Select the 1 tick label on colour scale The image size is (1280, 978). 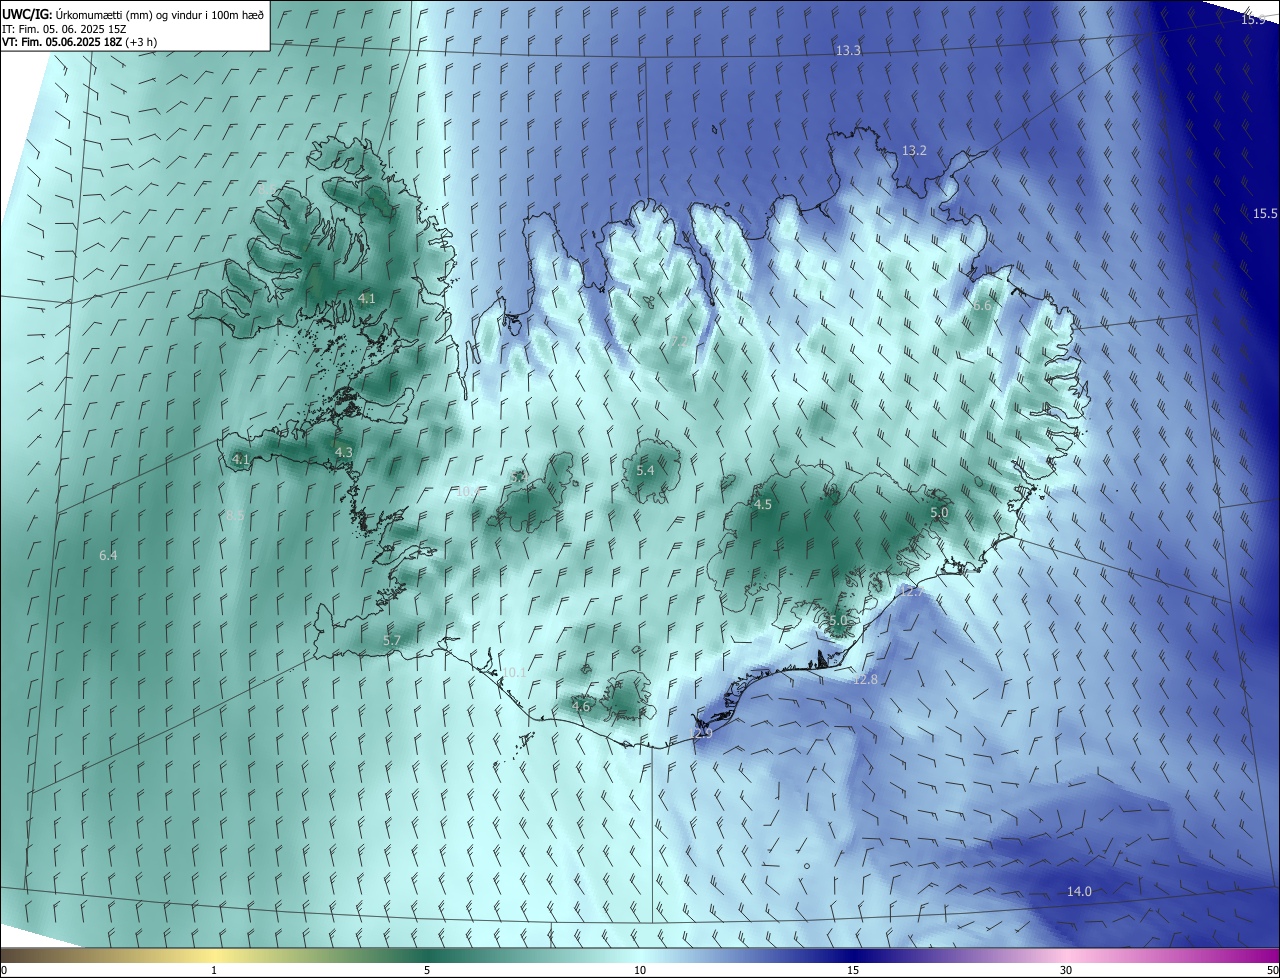click(215, 970)
